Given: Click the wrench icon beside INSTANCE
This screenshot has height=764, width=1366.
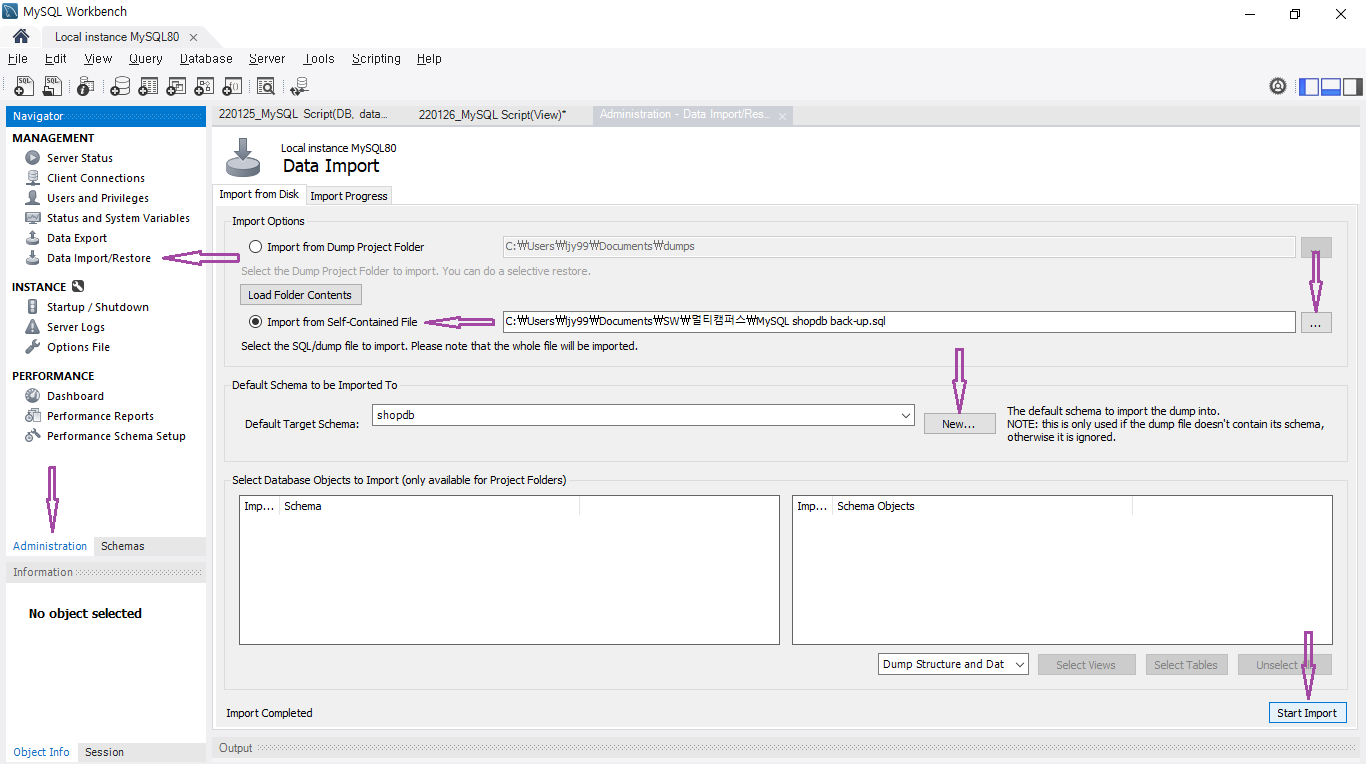Looking at the screenshot, I should [x=78, y=287].
